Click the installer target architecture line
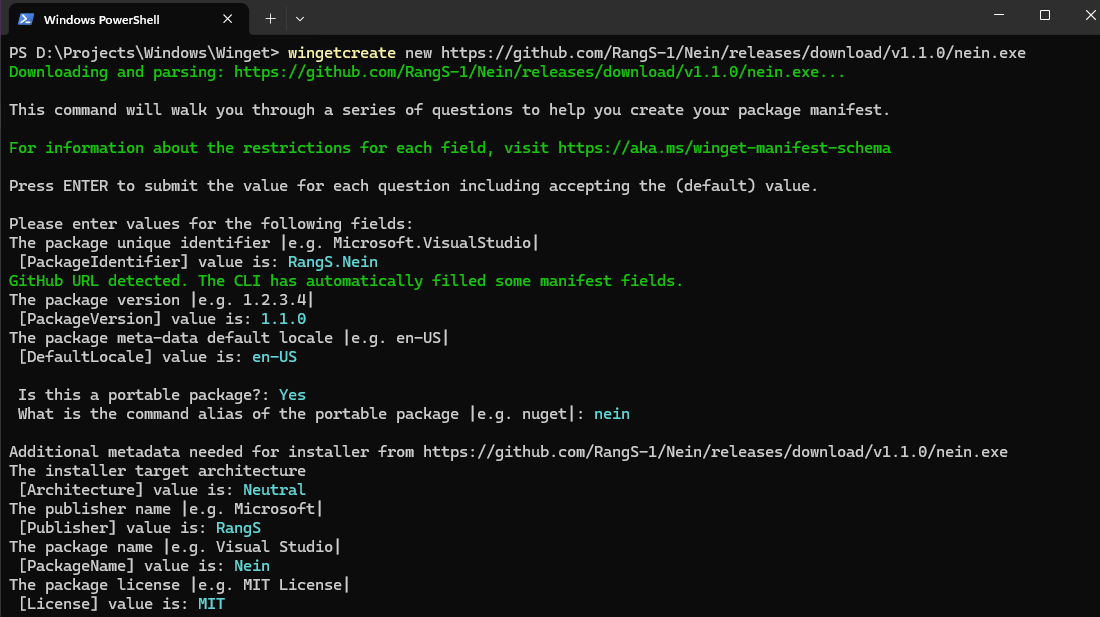1100x617 pixels. tap(157, 471)
